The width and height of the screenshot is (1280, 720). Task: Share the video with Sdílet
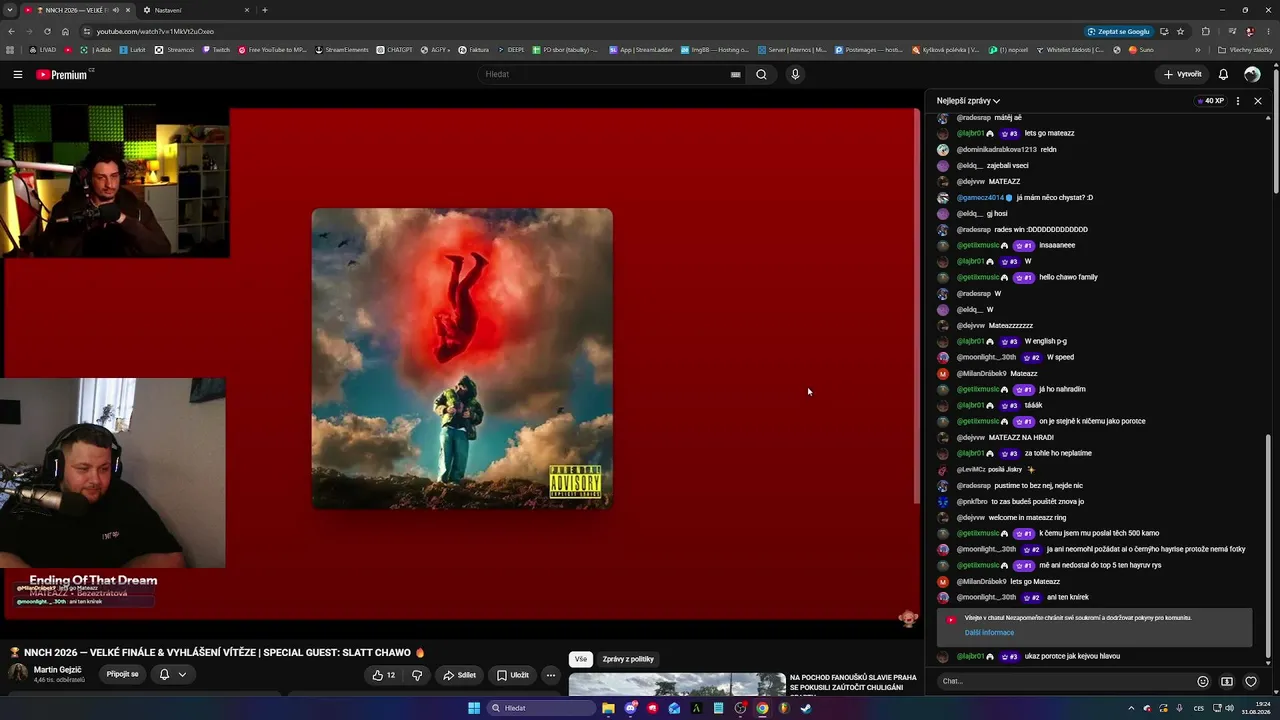[x=459, y=675]
